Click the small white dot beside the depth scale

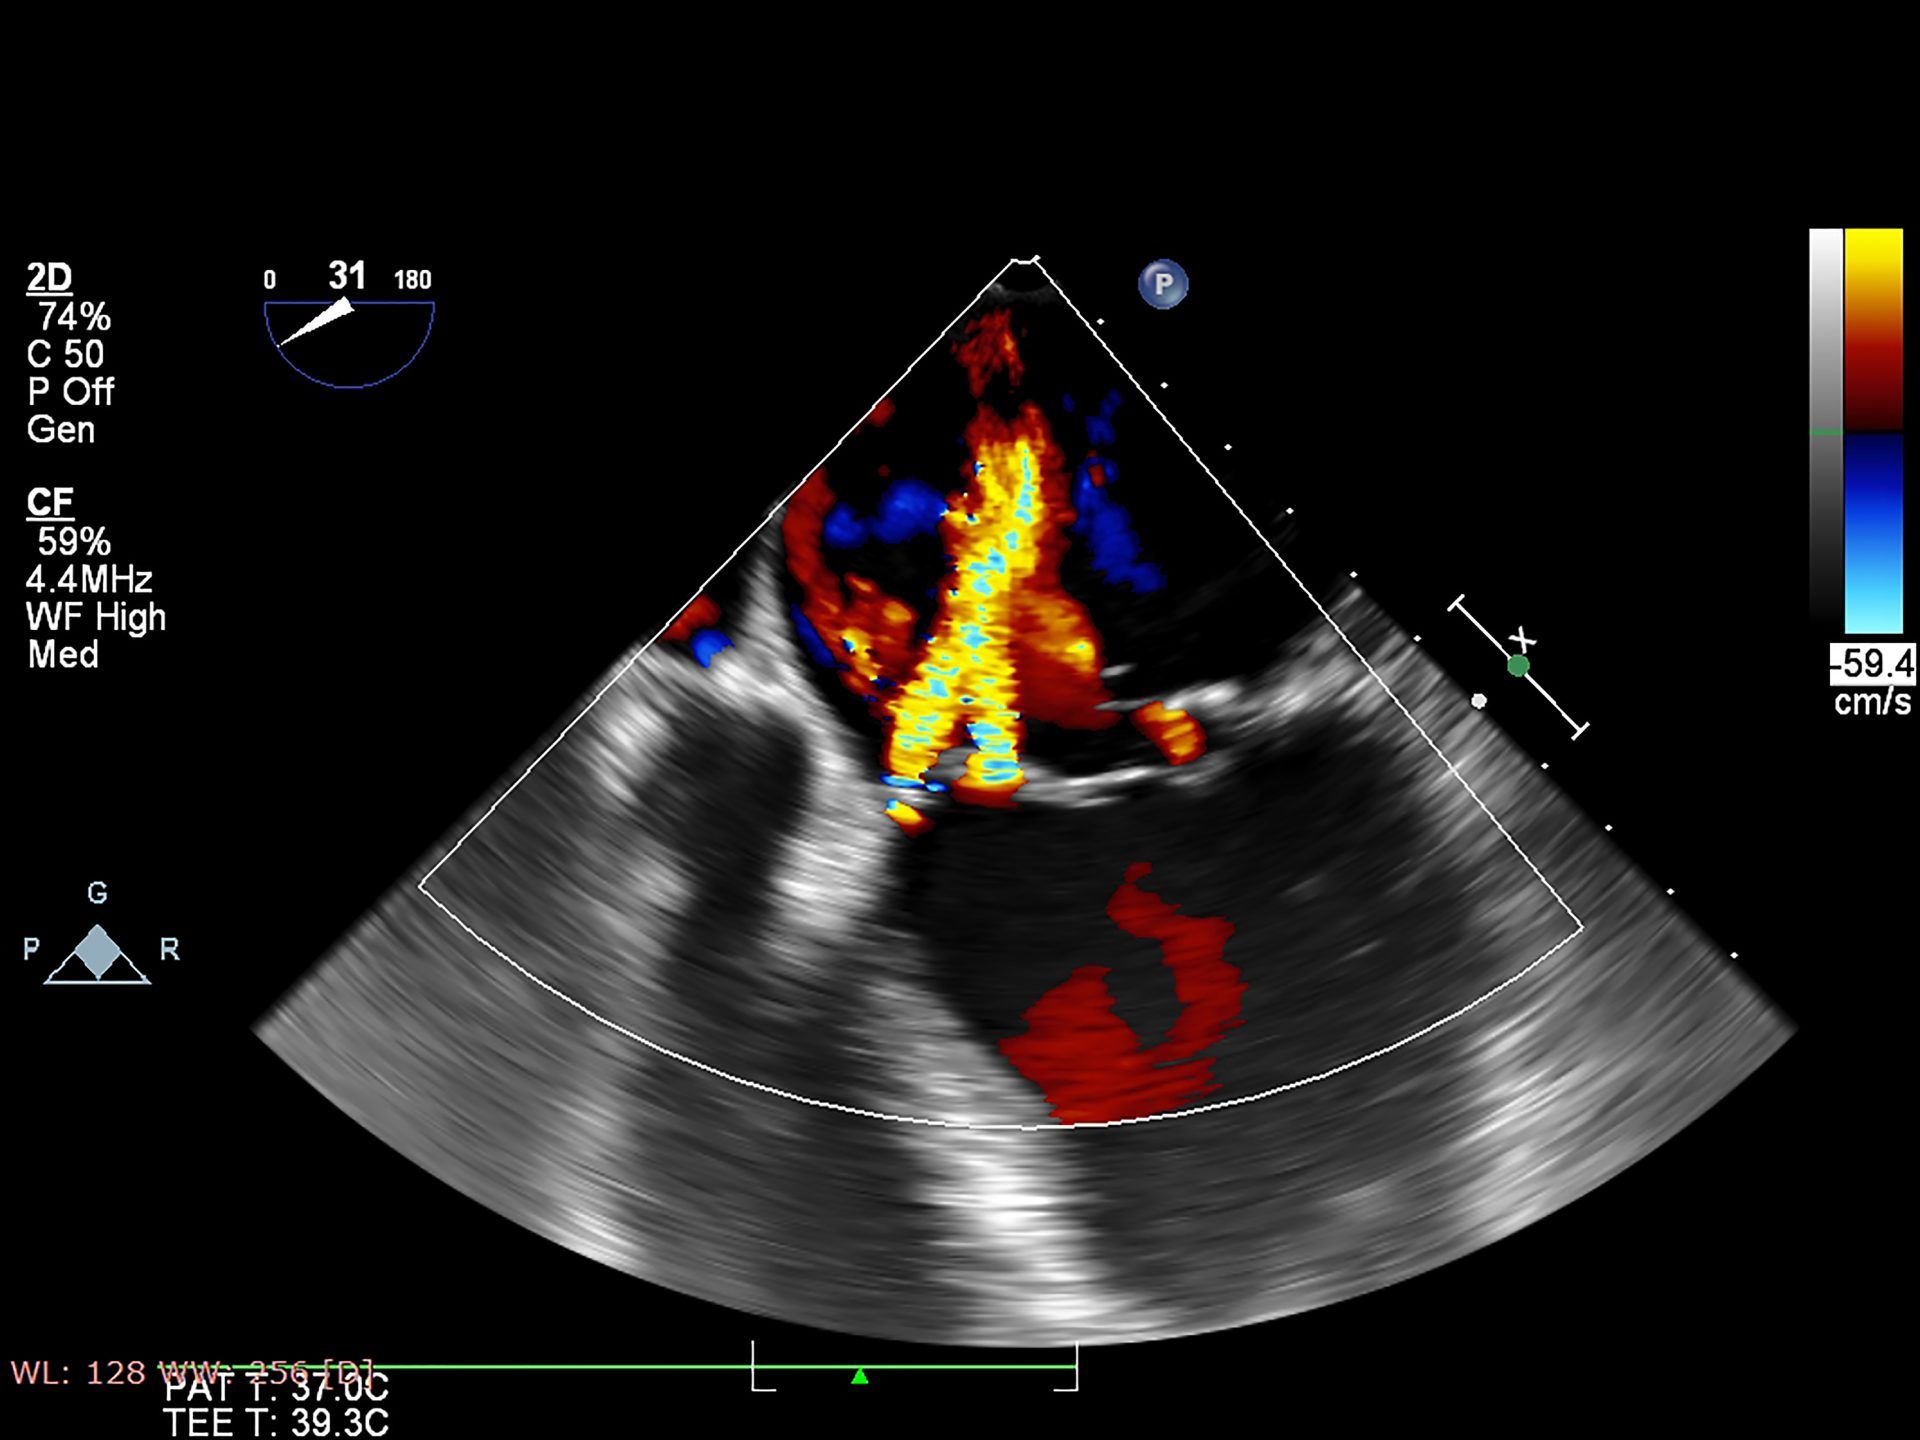click(1479, 701)
